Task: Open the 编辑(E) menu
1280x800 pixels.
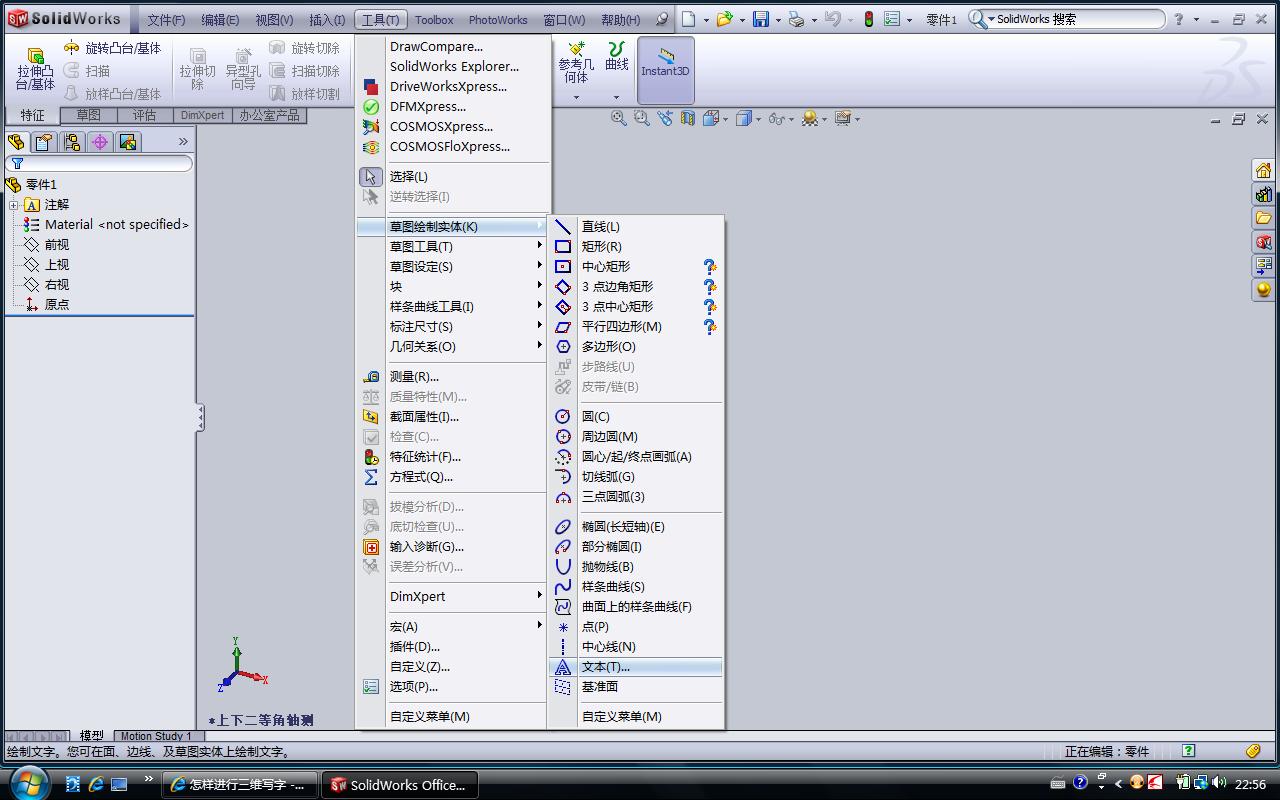Action: click(220, 20)
